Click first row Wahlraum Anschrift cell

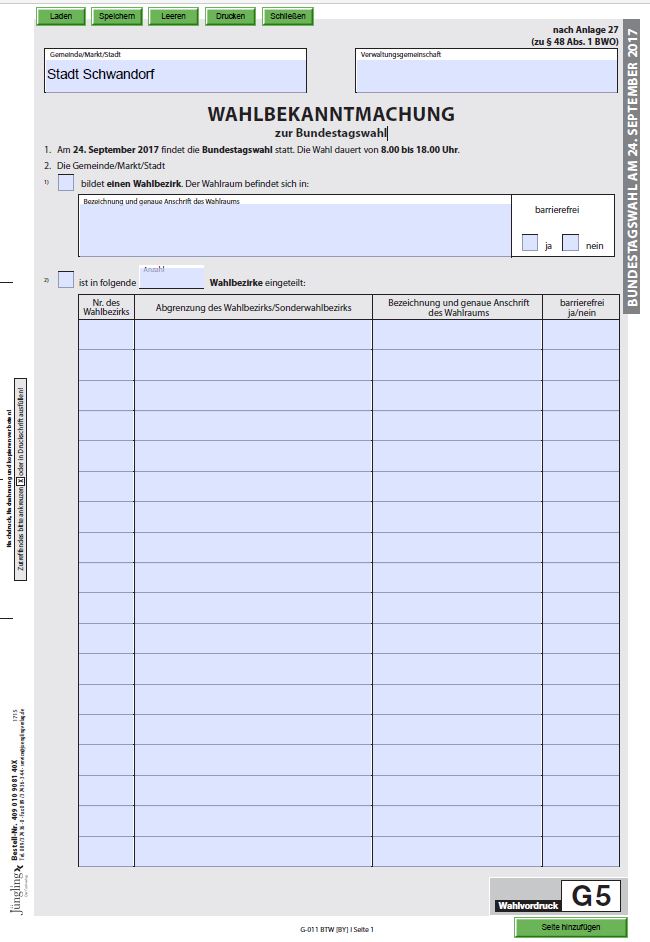point(457,335)
